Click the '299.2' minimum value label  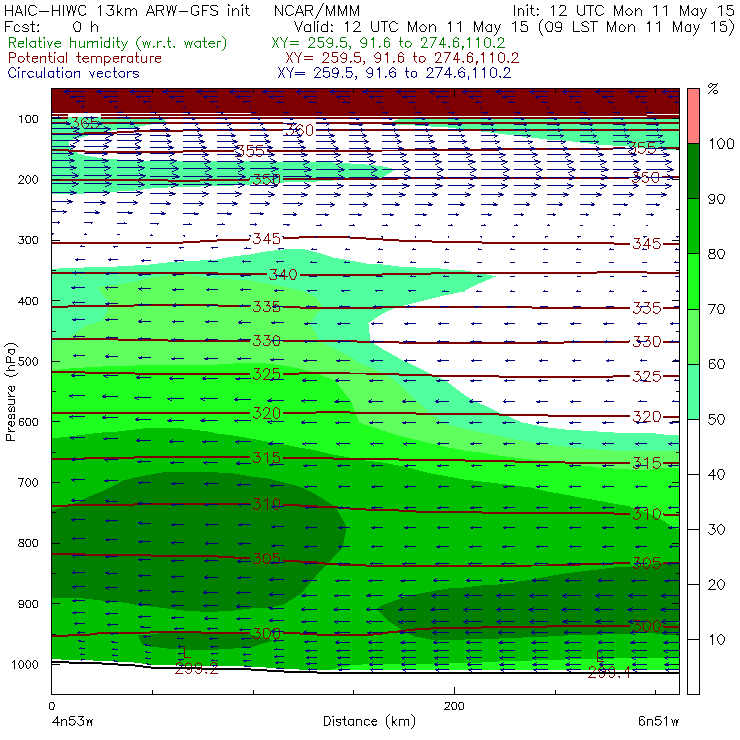[196, 669]
